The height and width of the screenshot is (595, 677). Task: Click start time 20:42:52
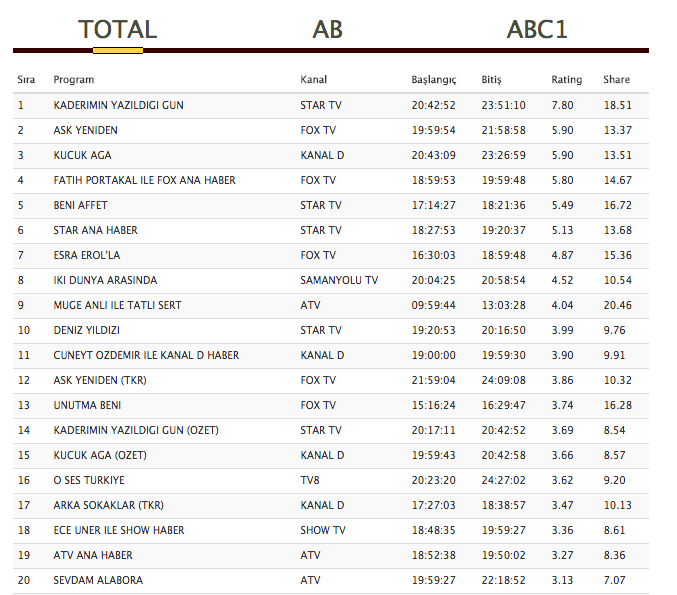pyautogui.click(x=433, y=105)
